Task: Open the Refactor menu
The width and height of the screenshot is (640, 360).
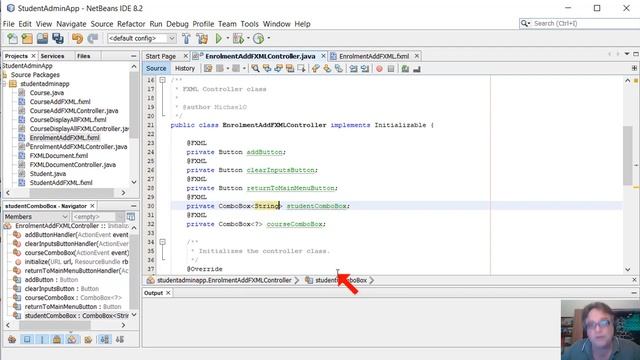Action: [x=131, y=24]
